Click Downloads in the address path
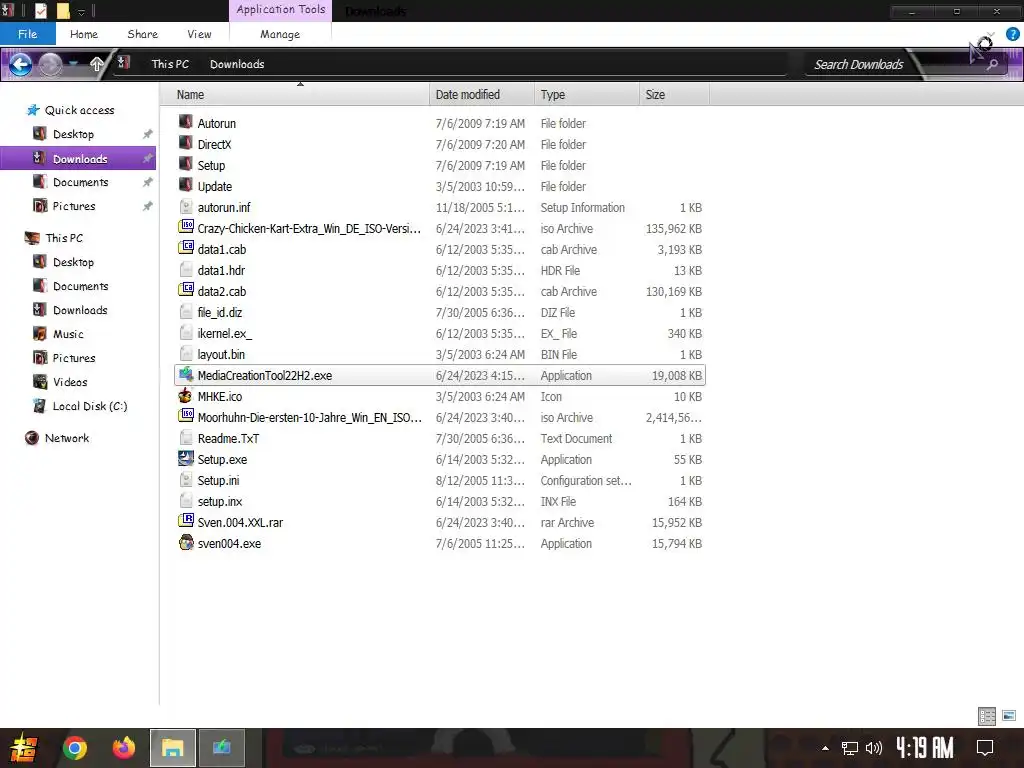1024x768 pixels. point(237,64)
